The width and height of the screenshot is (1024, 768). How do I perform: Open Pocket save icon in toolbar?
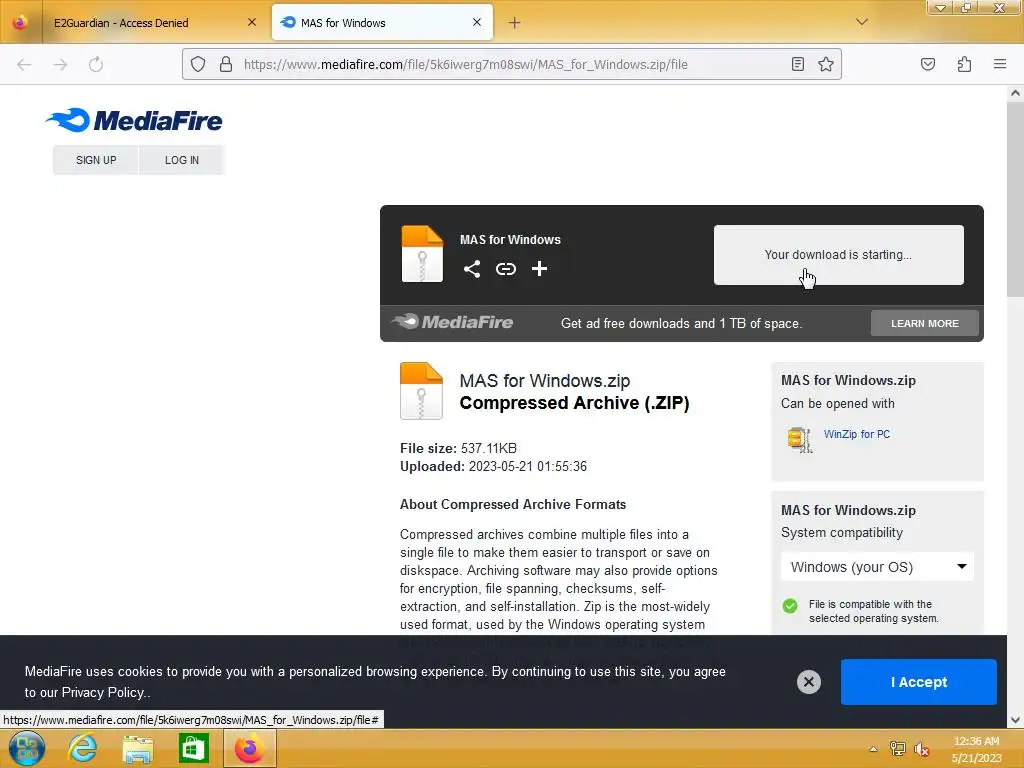point(928,64)
